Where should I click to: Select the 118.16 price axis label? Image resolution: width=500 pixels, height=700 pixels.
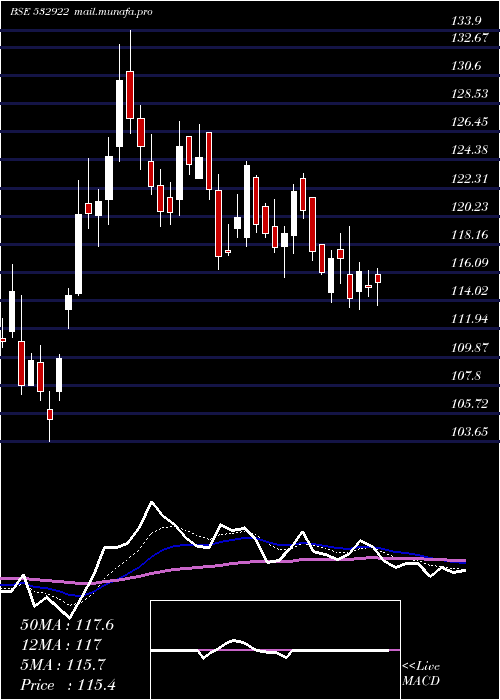tap(470, 235)
